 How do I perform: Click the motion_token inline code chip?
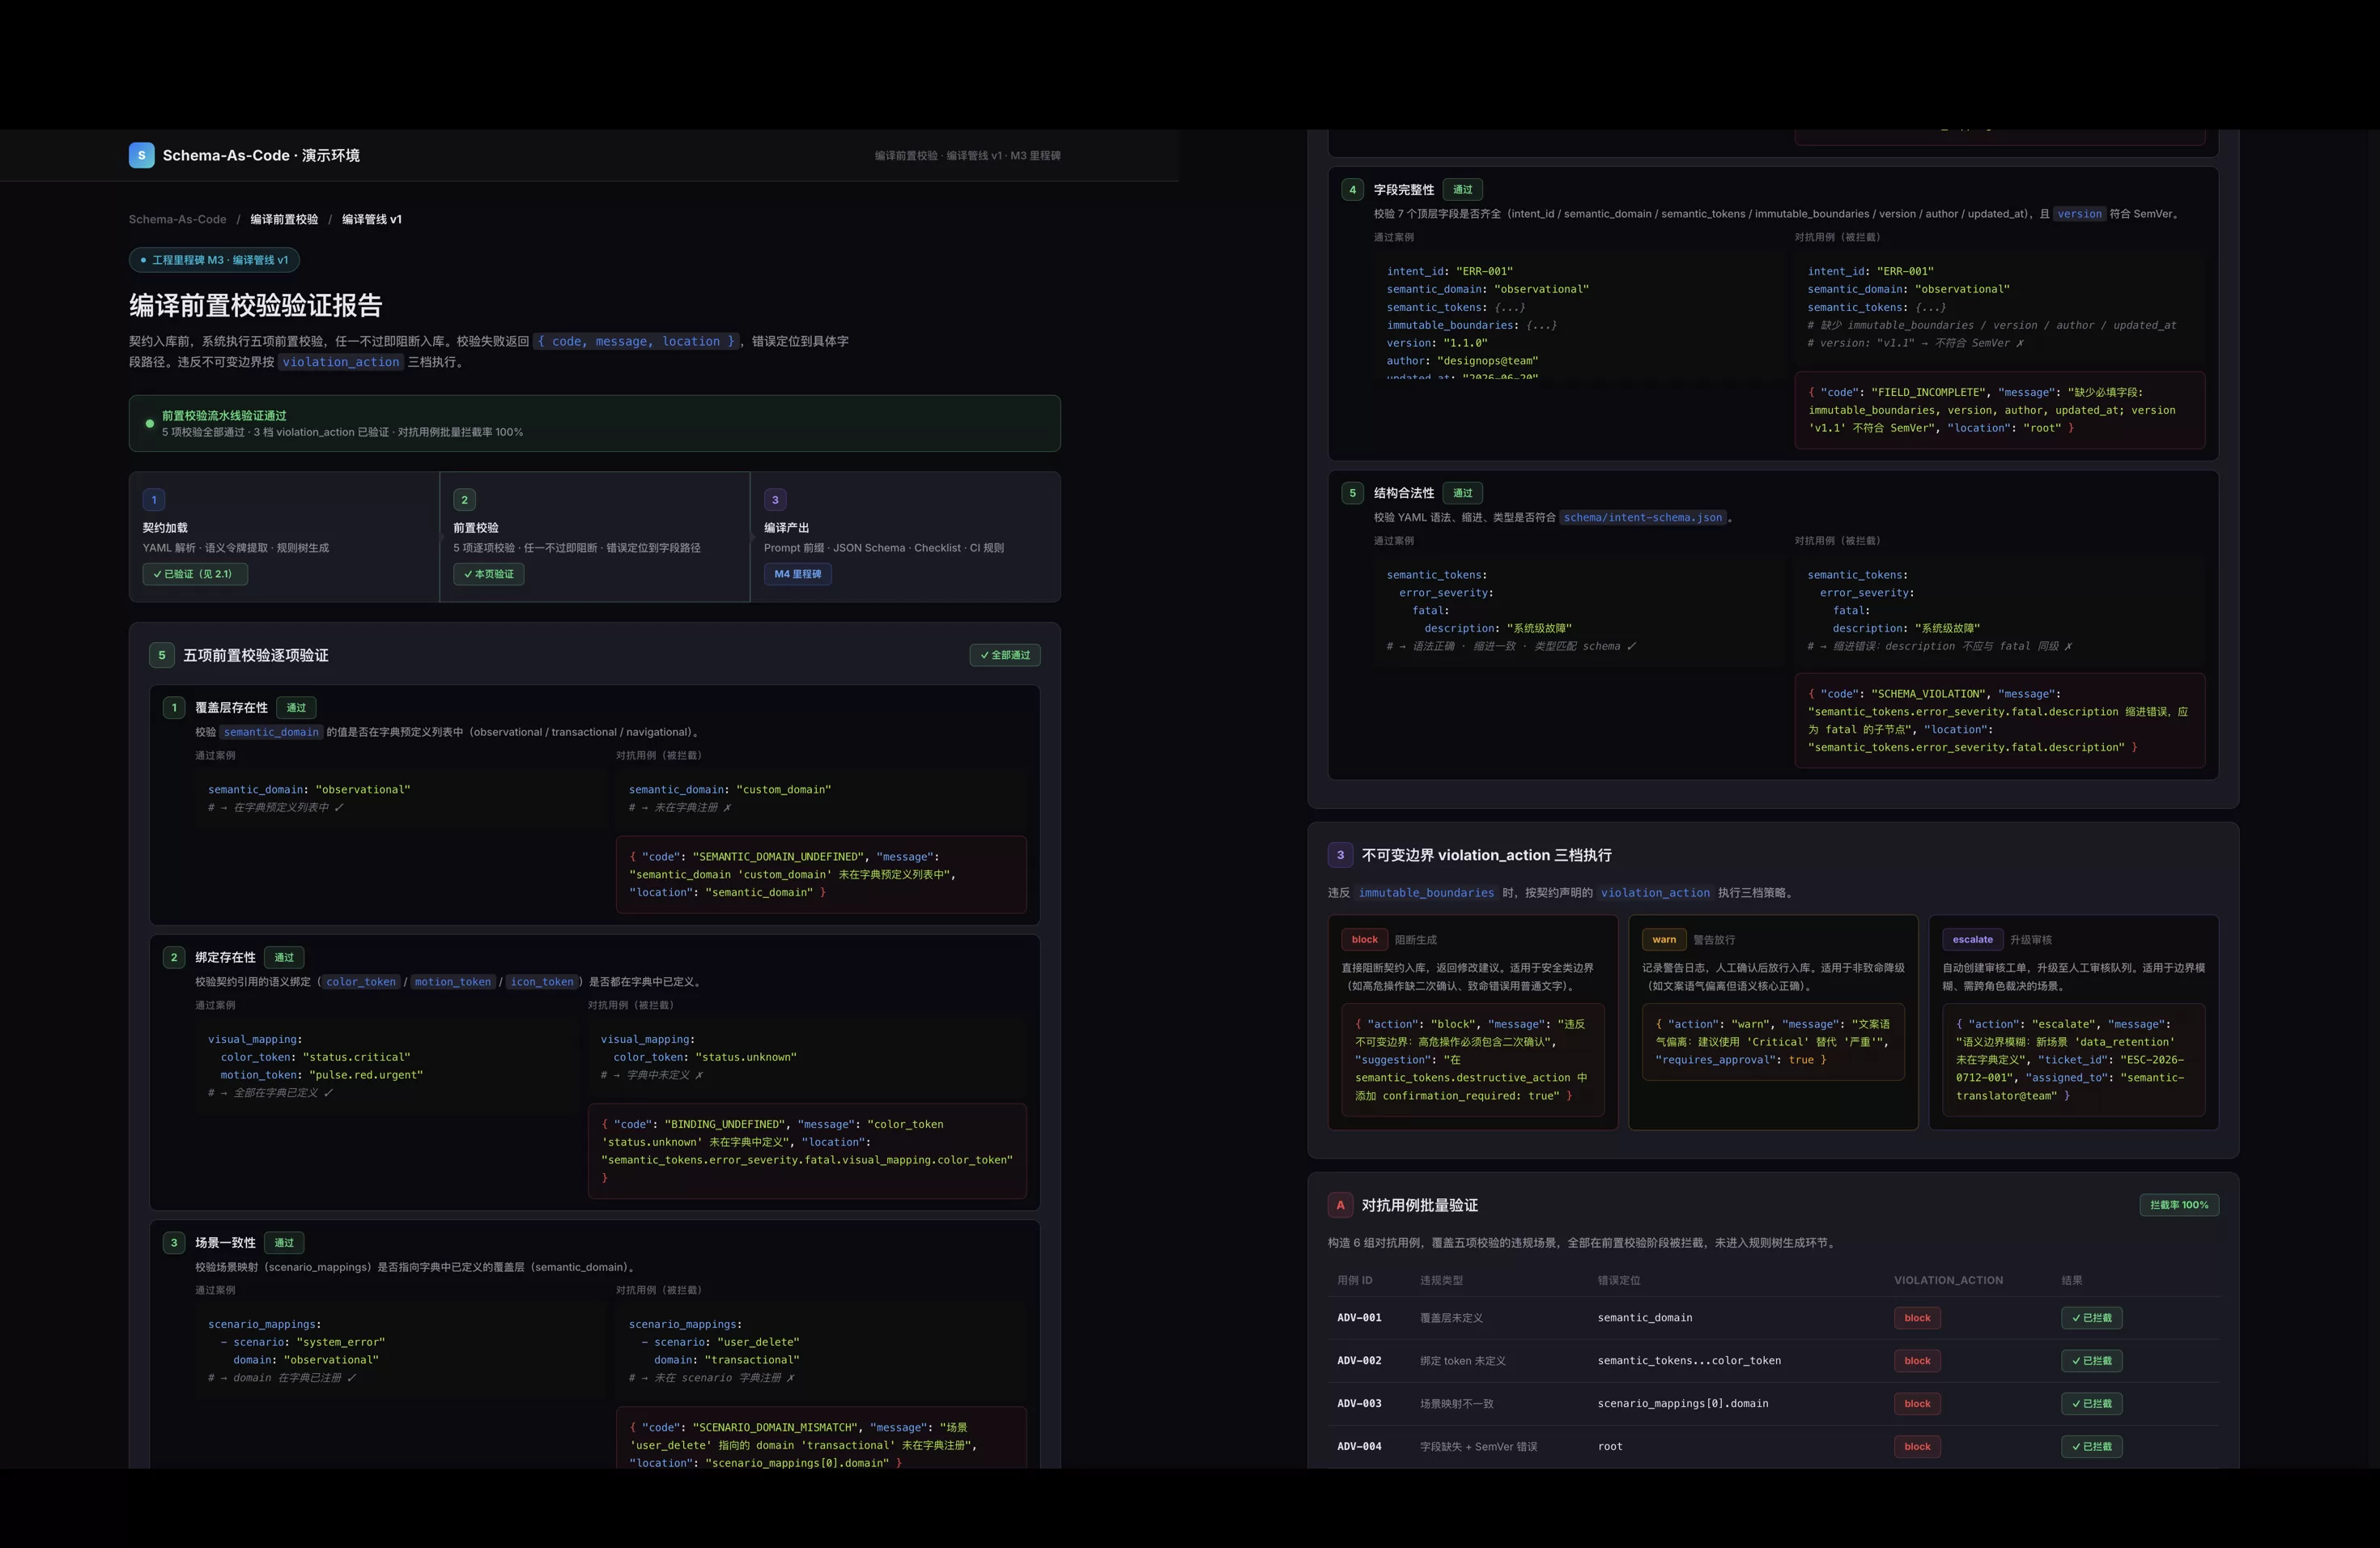453,982
